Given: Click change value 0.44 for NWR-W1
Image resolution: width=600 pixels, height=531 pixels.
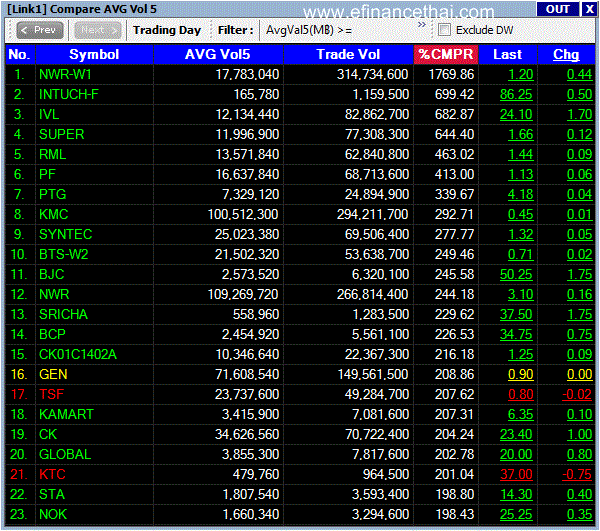Looking at the screenshot, I should click(579, 74).
